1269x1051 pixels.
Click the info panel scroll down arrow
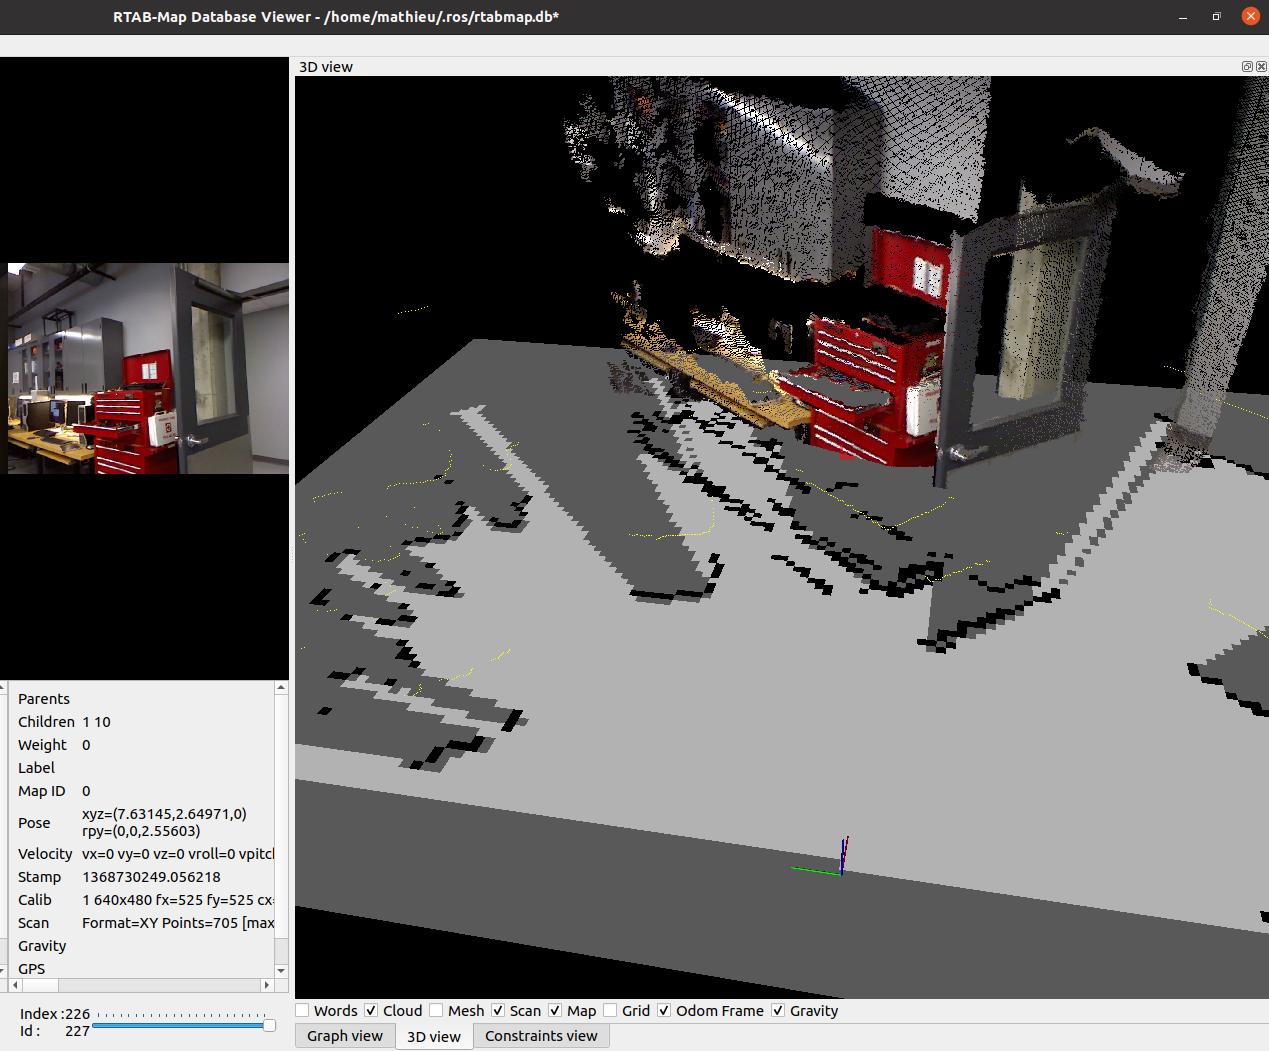pos(281,970)
